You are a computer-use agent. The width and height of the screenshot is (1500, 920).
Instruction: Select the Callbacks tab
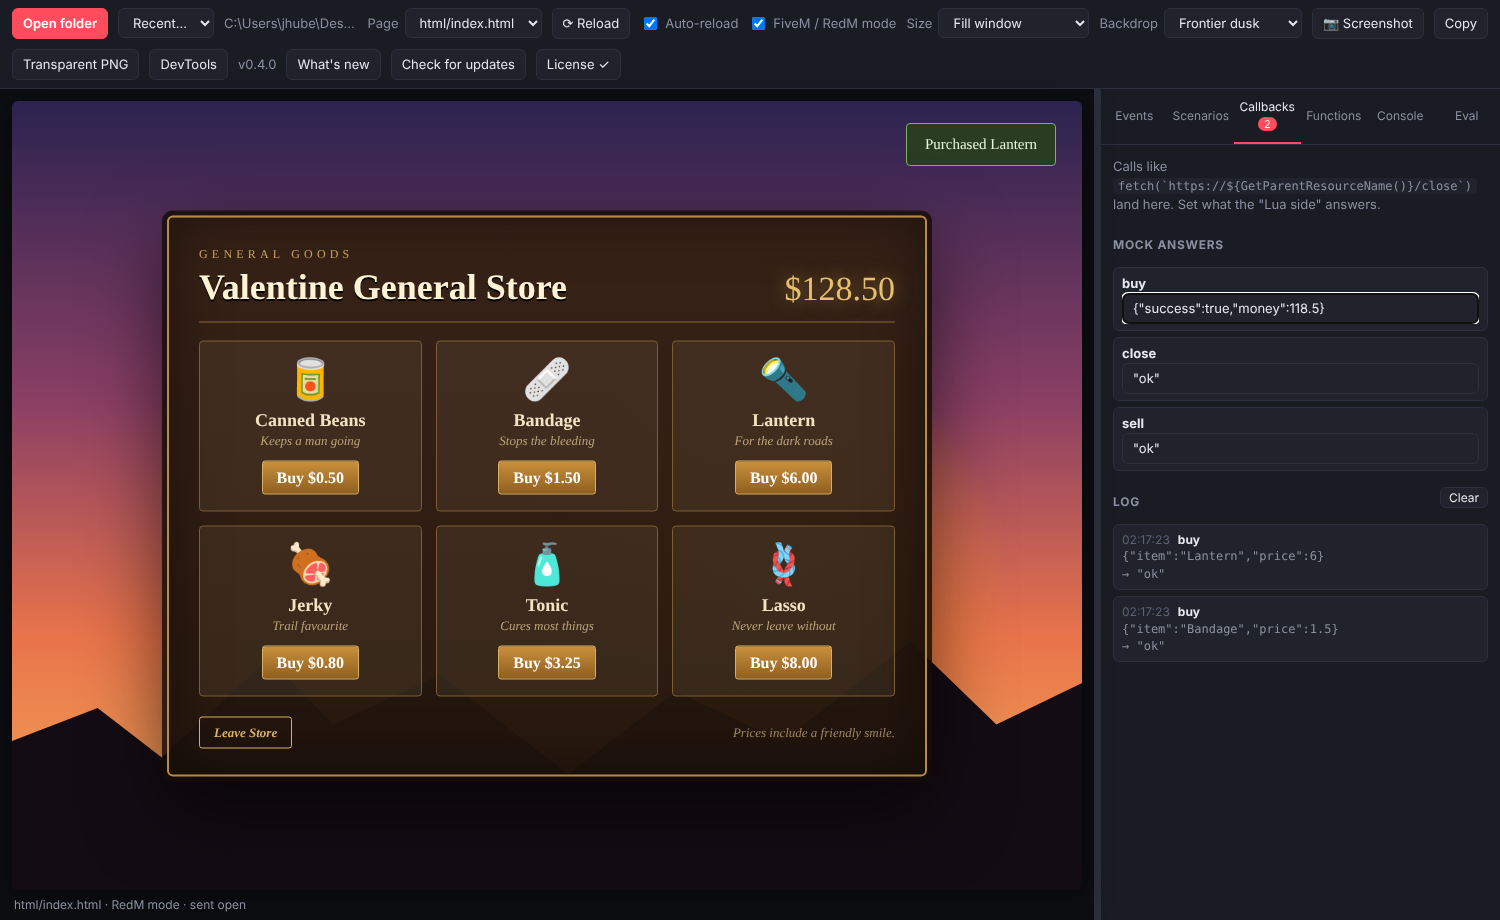pos(1267,115)
